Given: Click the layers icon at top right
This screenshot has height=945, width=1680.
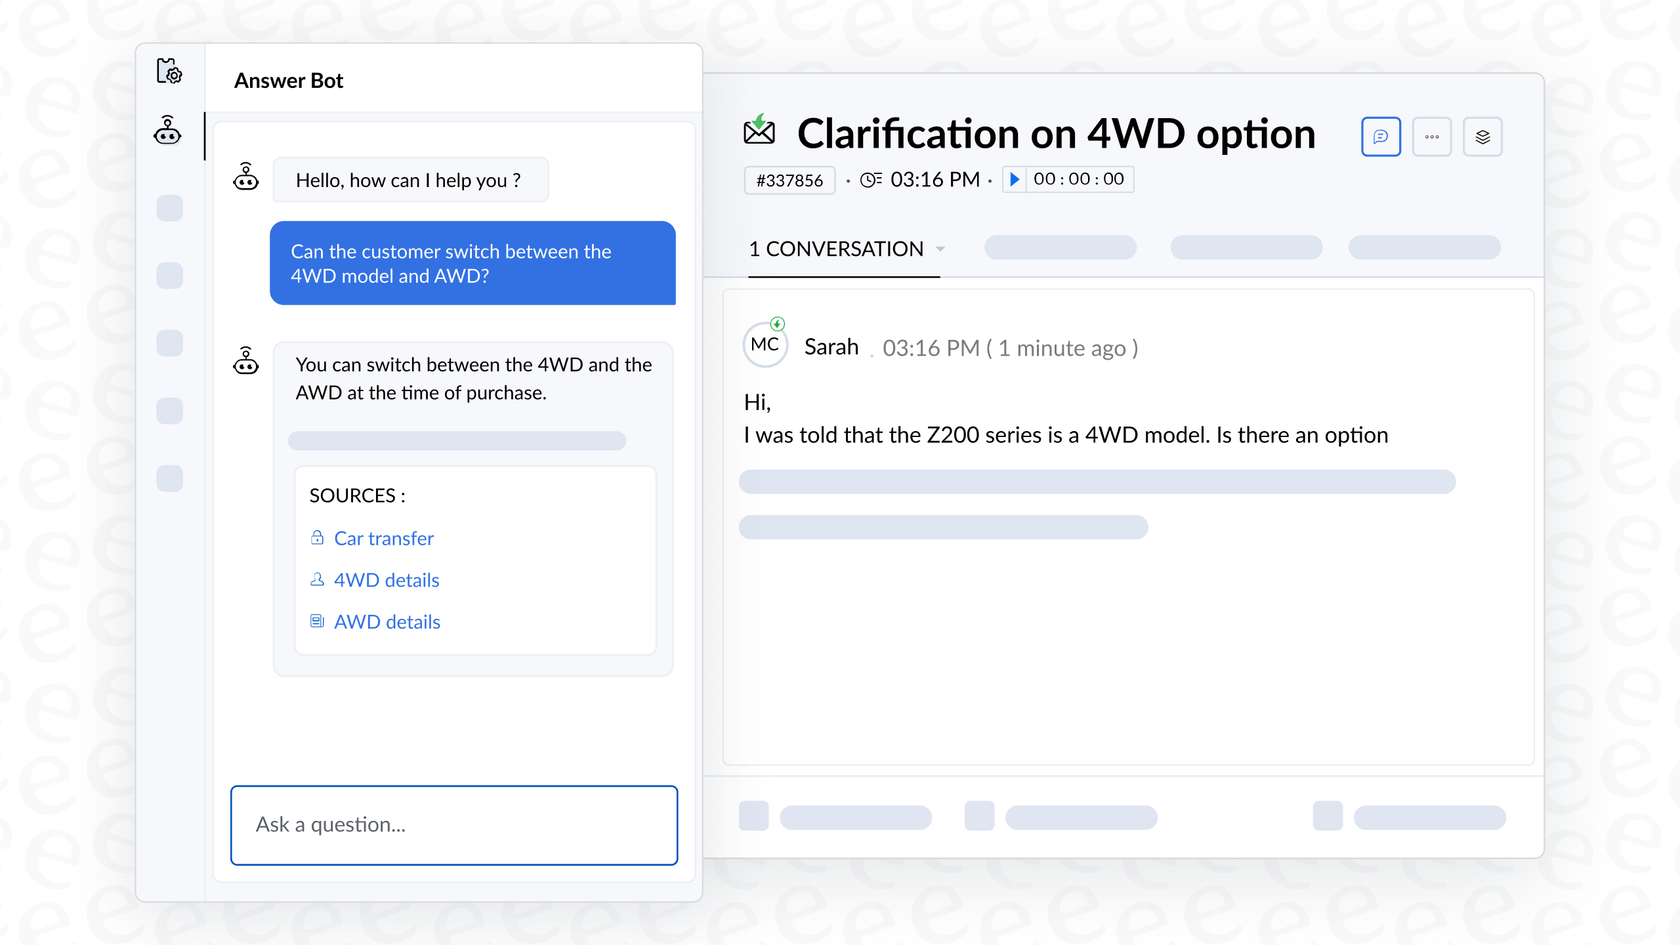Looking at the screenshot, I should tap(1483, 136).
